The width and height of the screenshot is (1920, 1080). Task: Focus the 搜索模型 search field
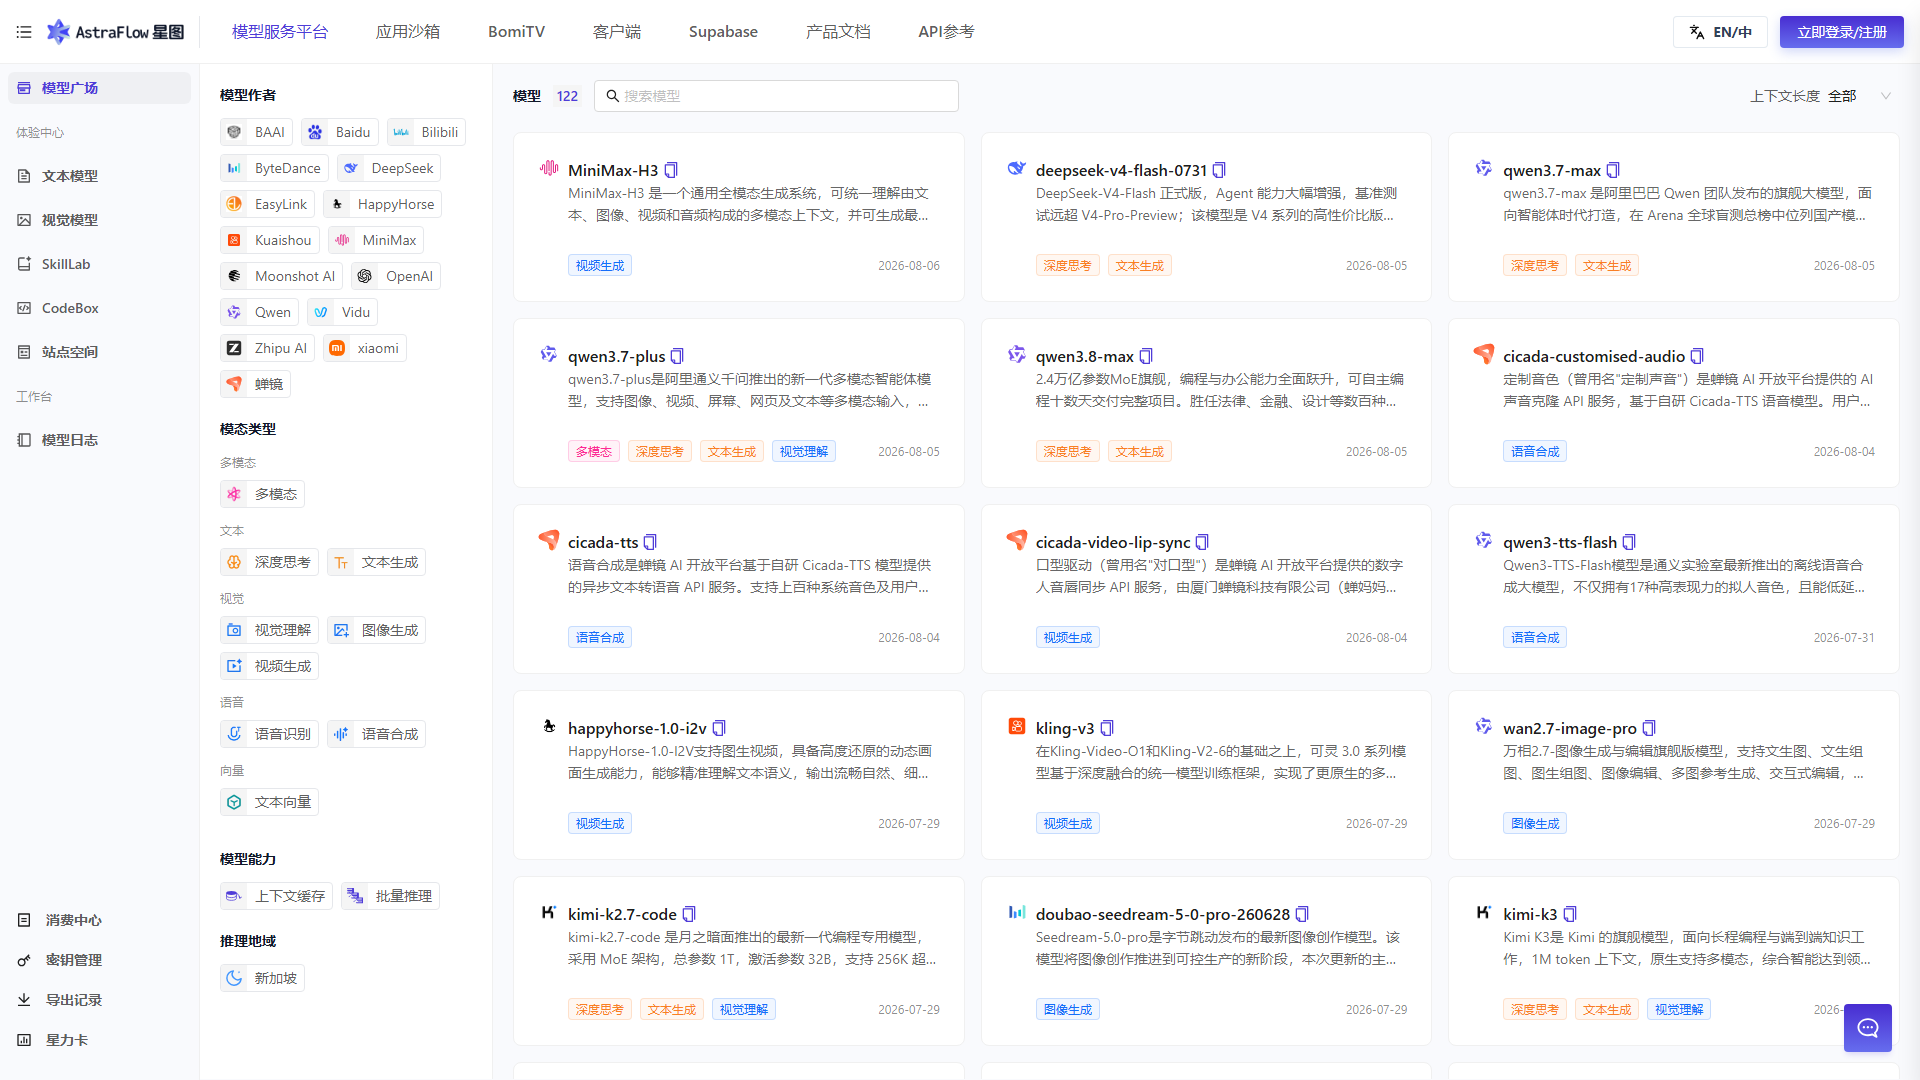click(776, 96)
